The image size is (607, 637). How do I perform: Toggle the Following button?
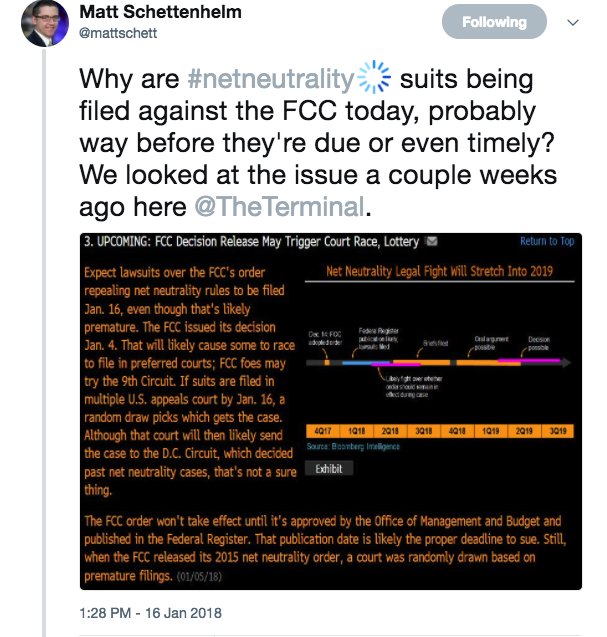click(x=494, y=22)
